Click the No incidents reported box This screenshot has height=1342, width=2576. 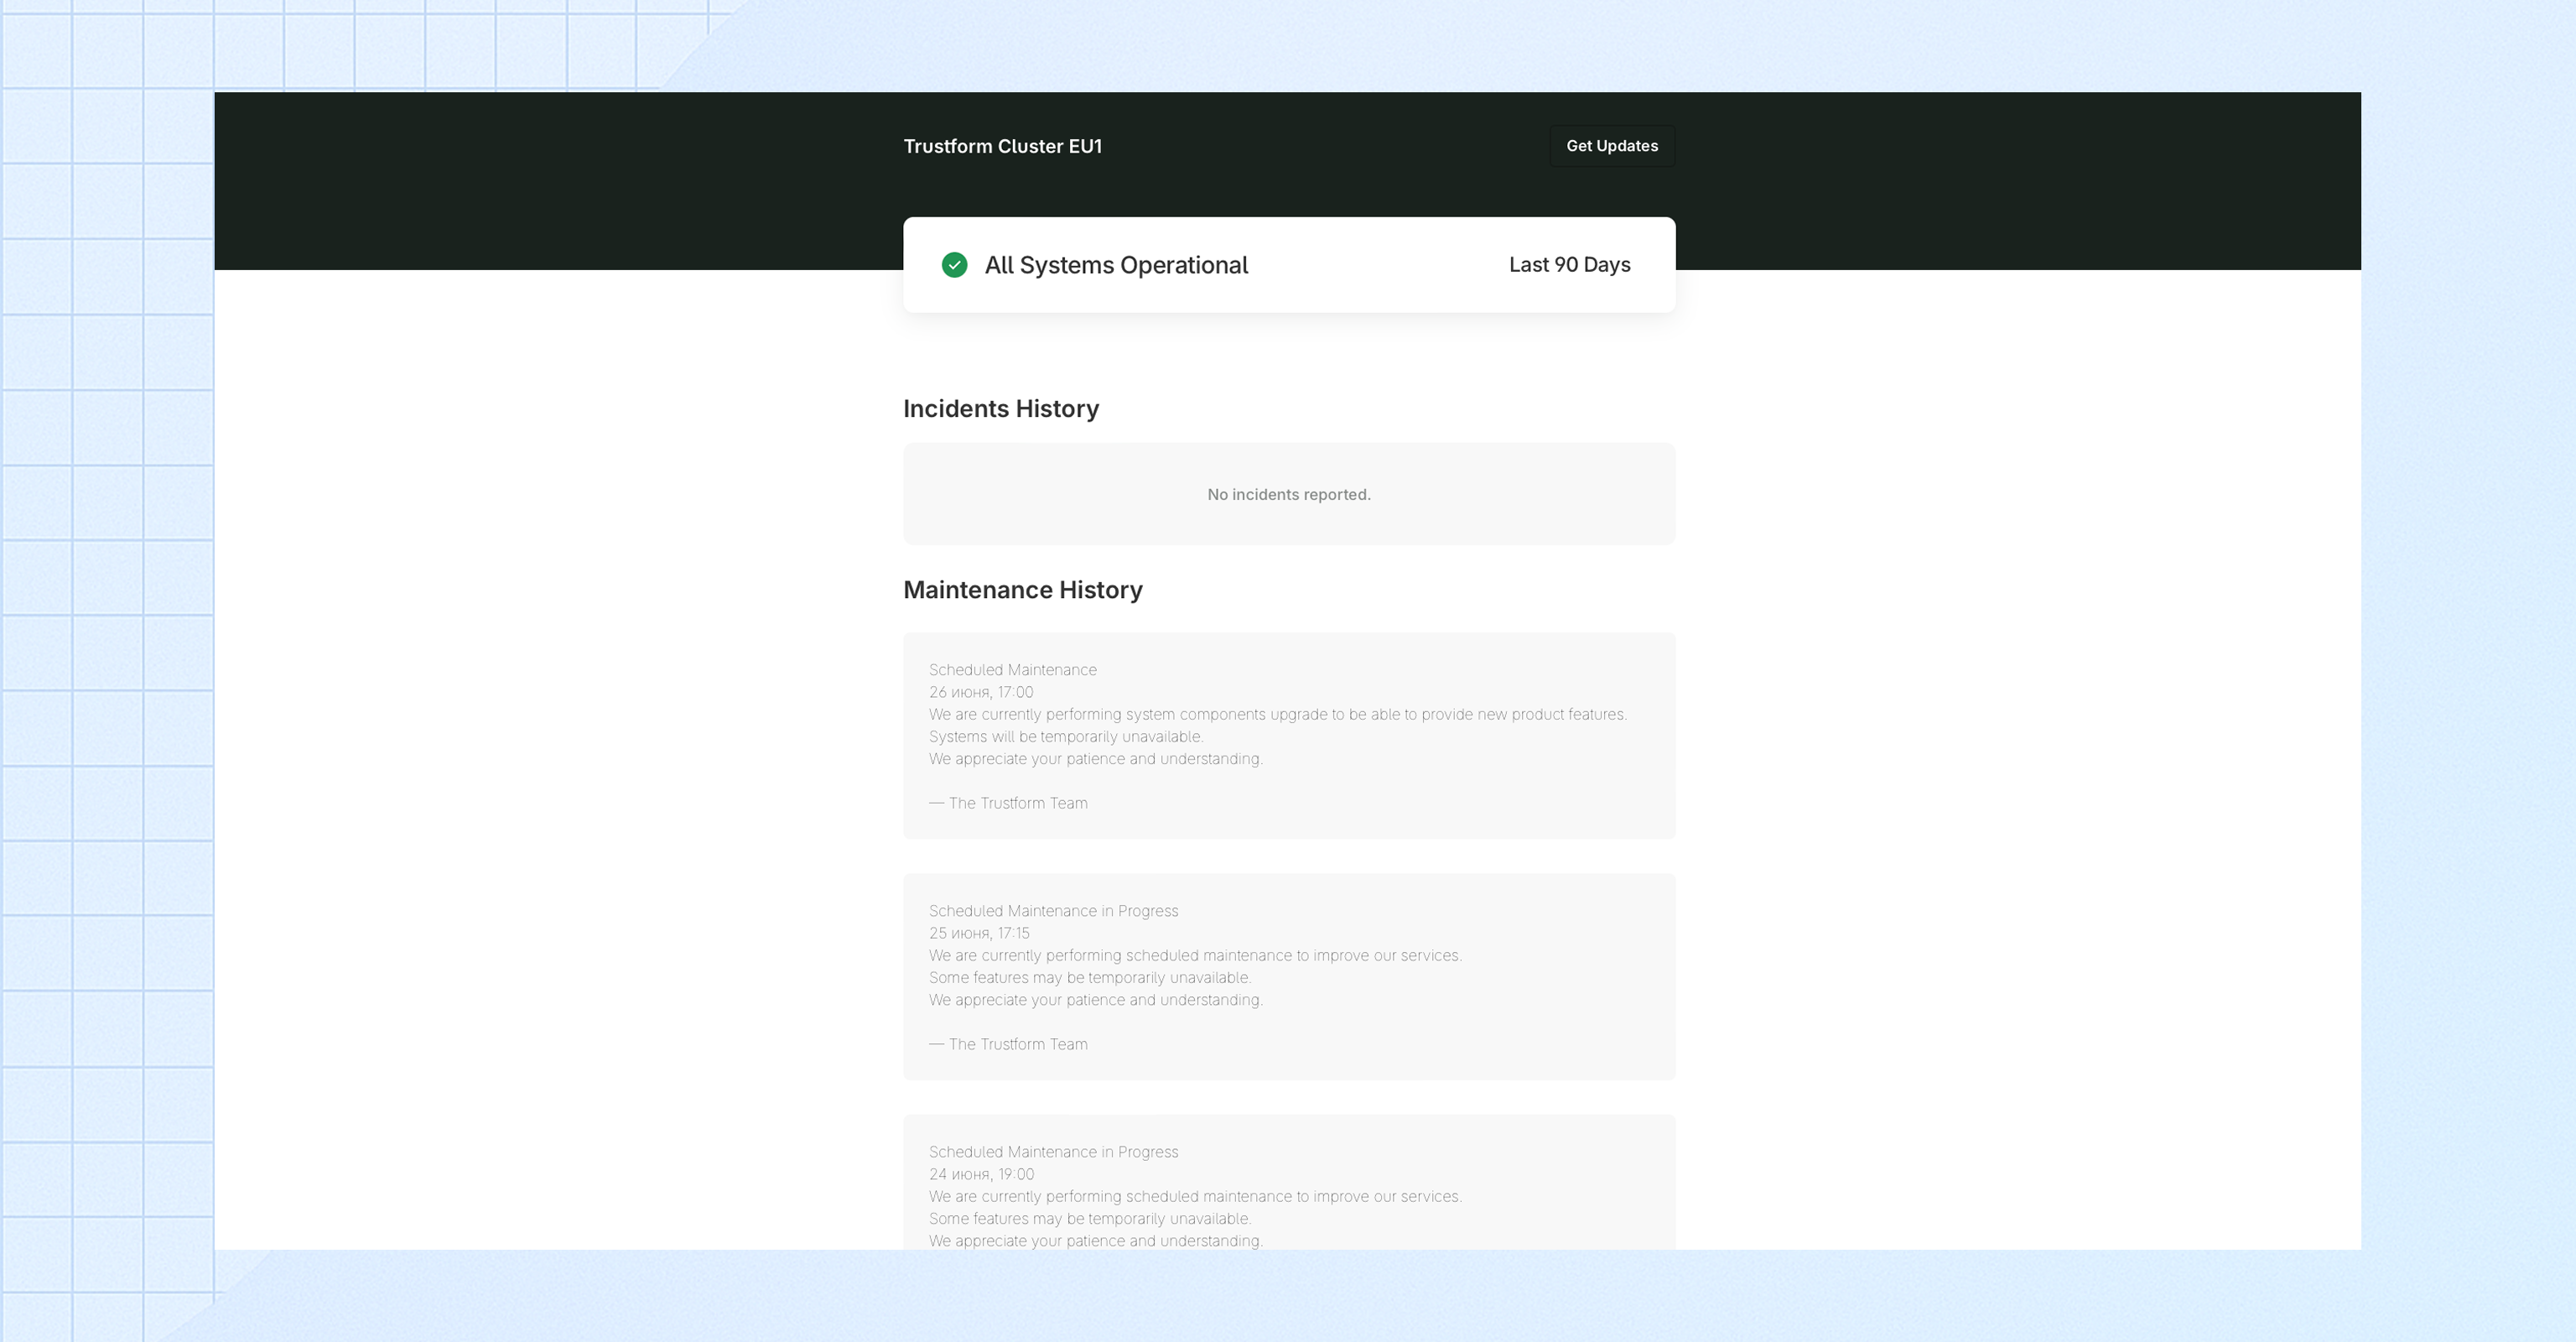pyautogui.click(x=1288, y=495)
